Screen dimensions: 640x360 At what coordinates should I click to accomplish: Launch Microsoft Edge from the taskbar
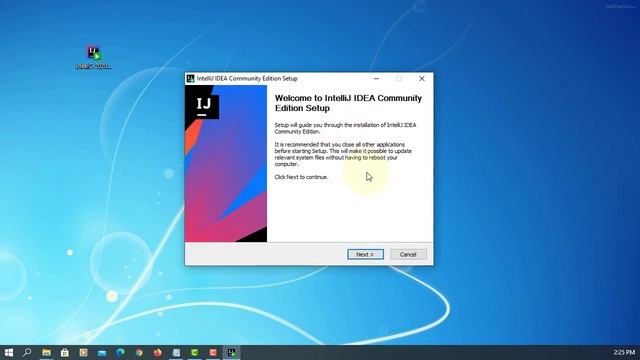pos(120,352)
